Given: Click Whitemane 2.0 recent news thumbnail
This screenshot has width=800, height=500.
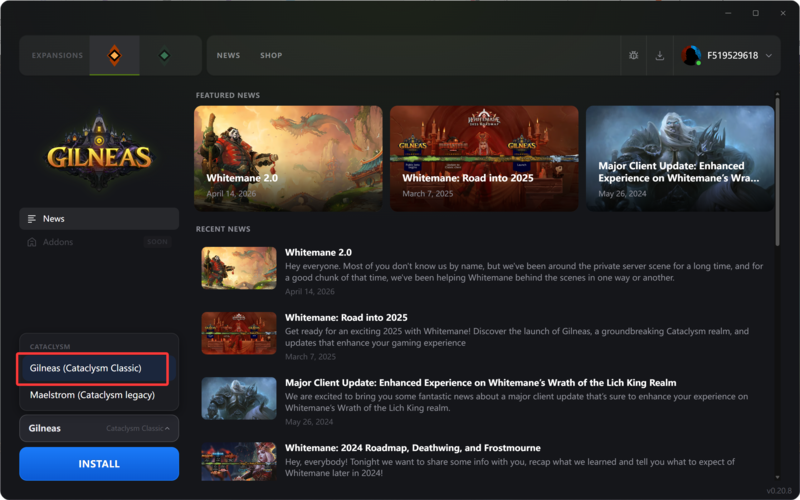Looking at the screenshot, I should 239,268.
